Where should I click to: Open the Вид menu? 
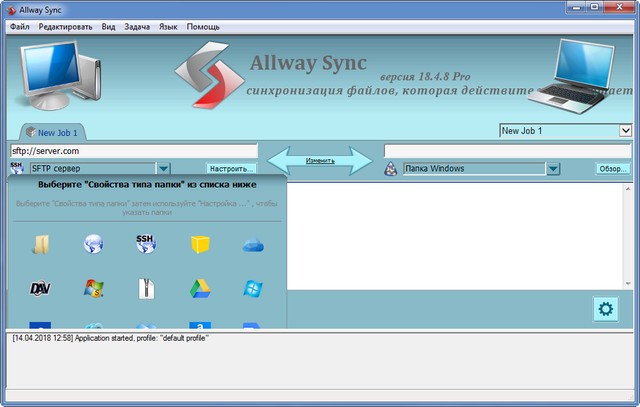(108, 27)
